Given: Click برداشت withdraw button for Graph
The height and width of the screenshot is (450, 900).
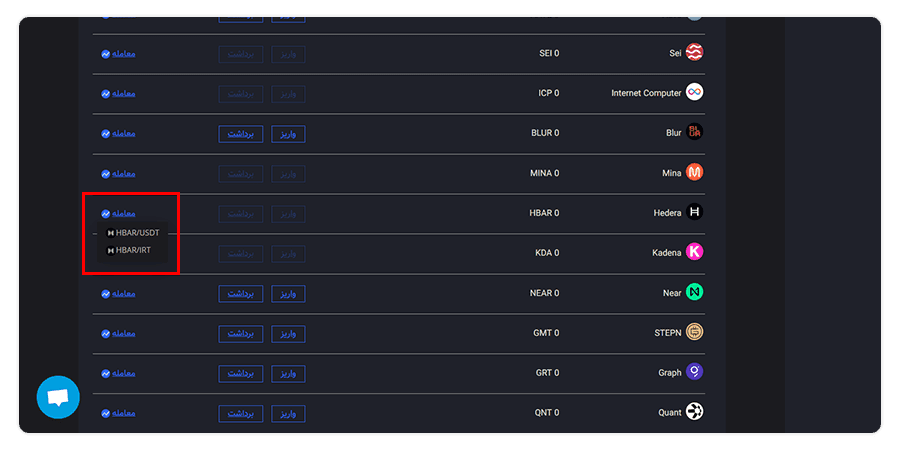Looking at the screenshot, I should (241, 374).
